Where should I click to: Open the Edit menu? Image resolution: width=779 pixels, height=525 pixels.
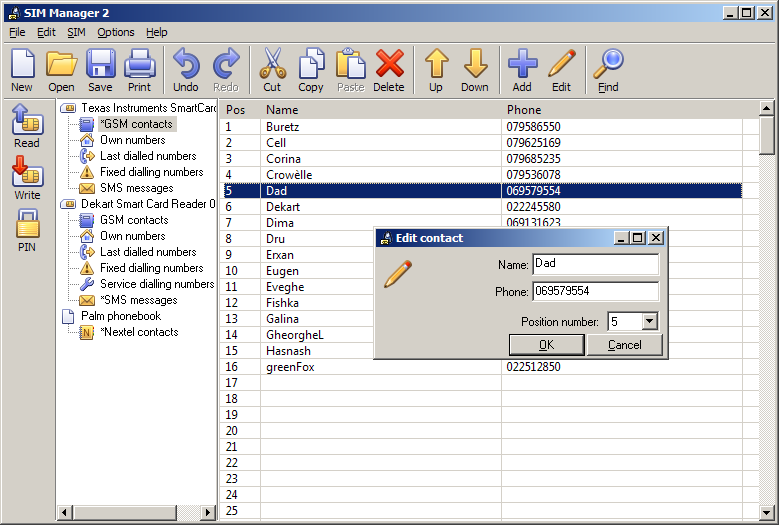tap(46, 32)
